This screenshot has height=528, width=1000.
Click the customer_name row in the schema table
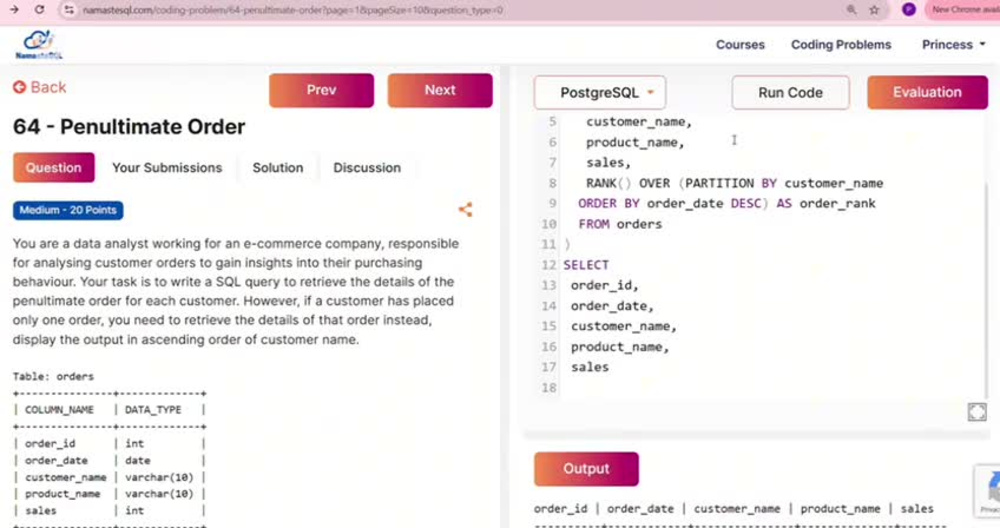[x=109, y=477]
